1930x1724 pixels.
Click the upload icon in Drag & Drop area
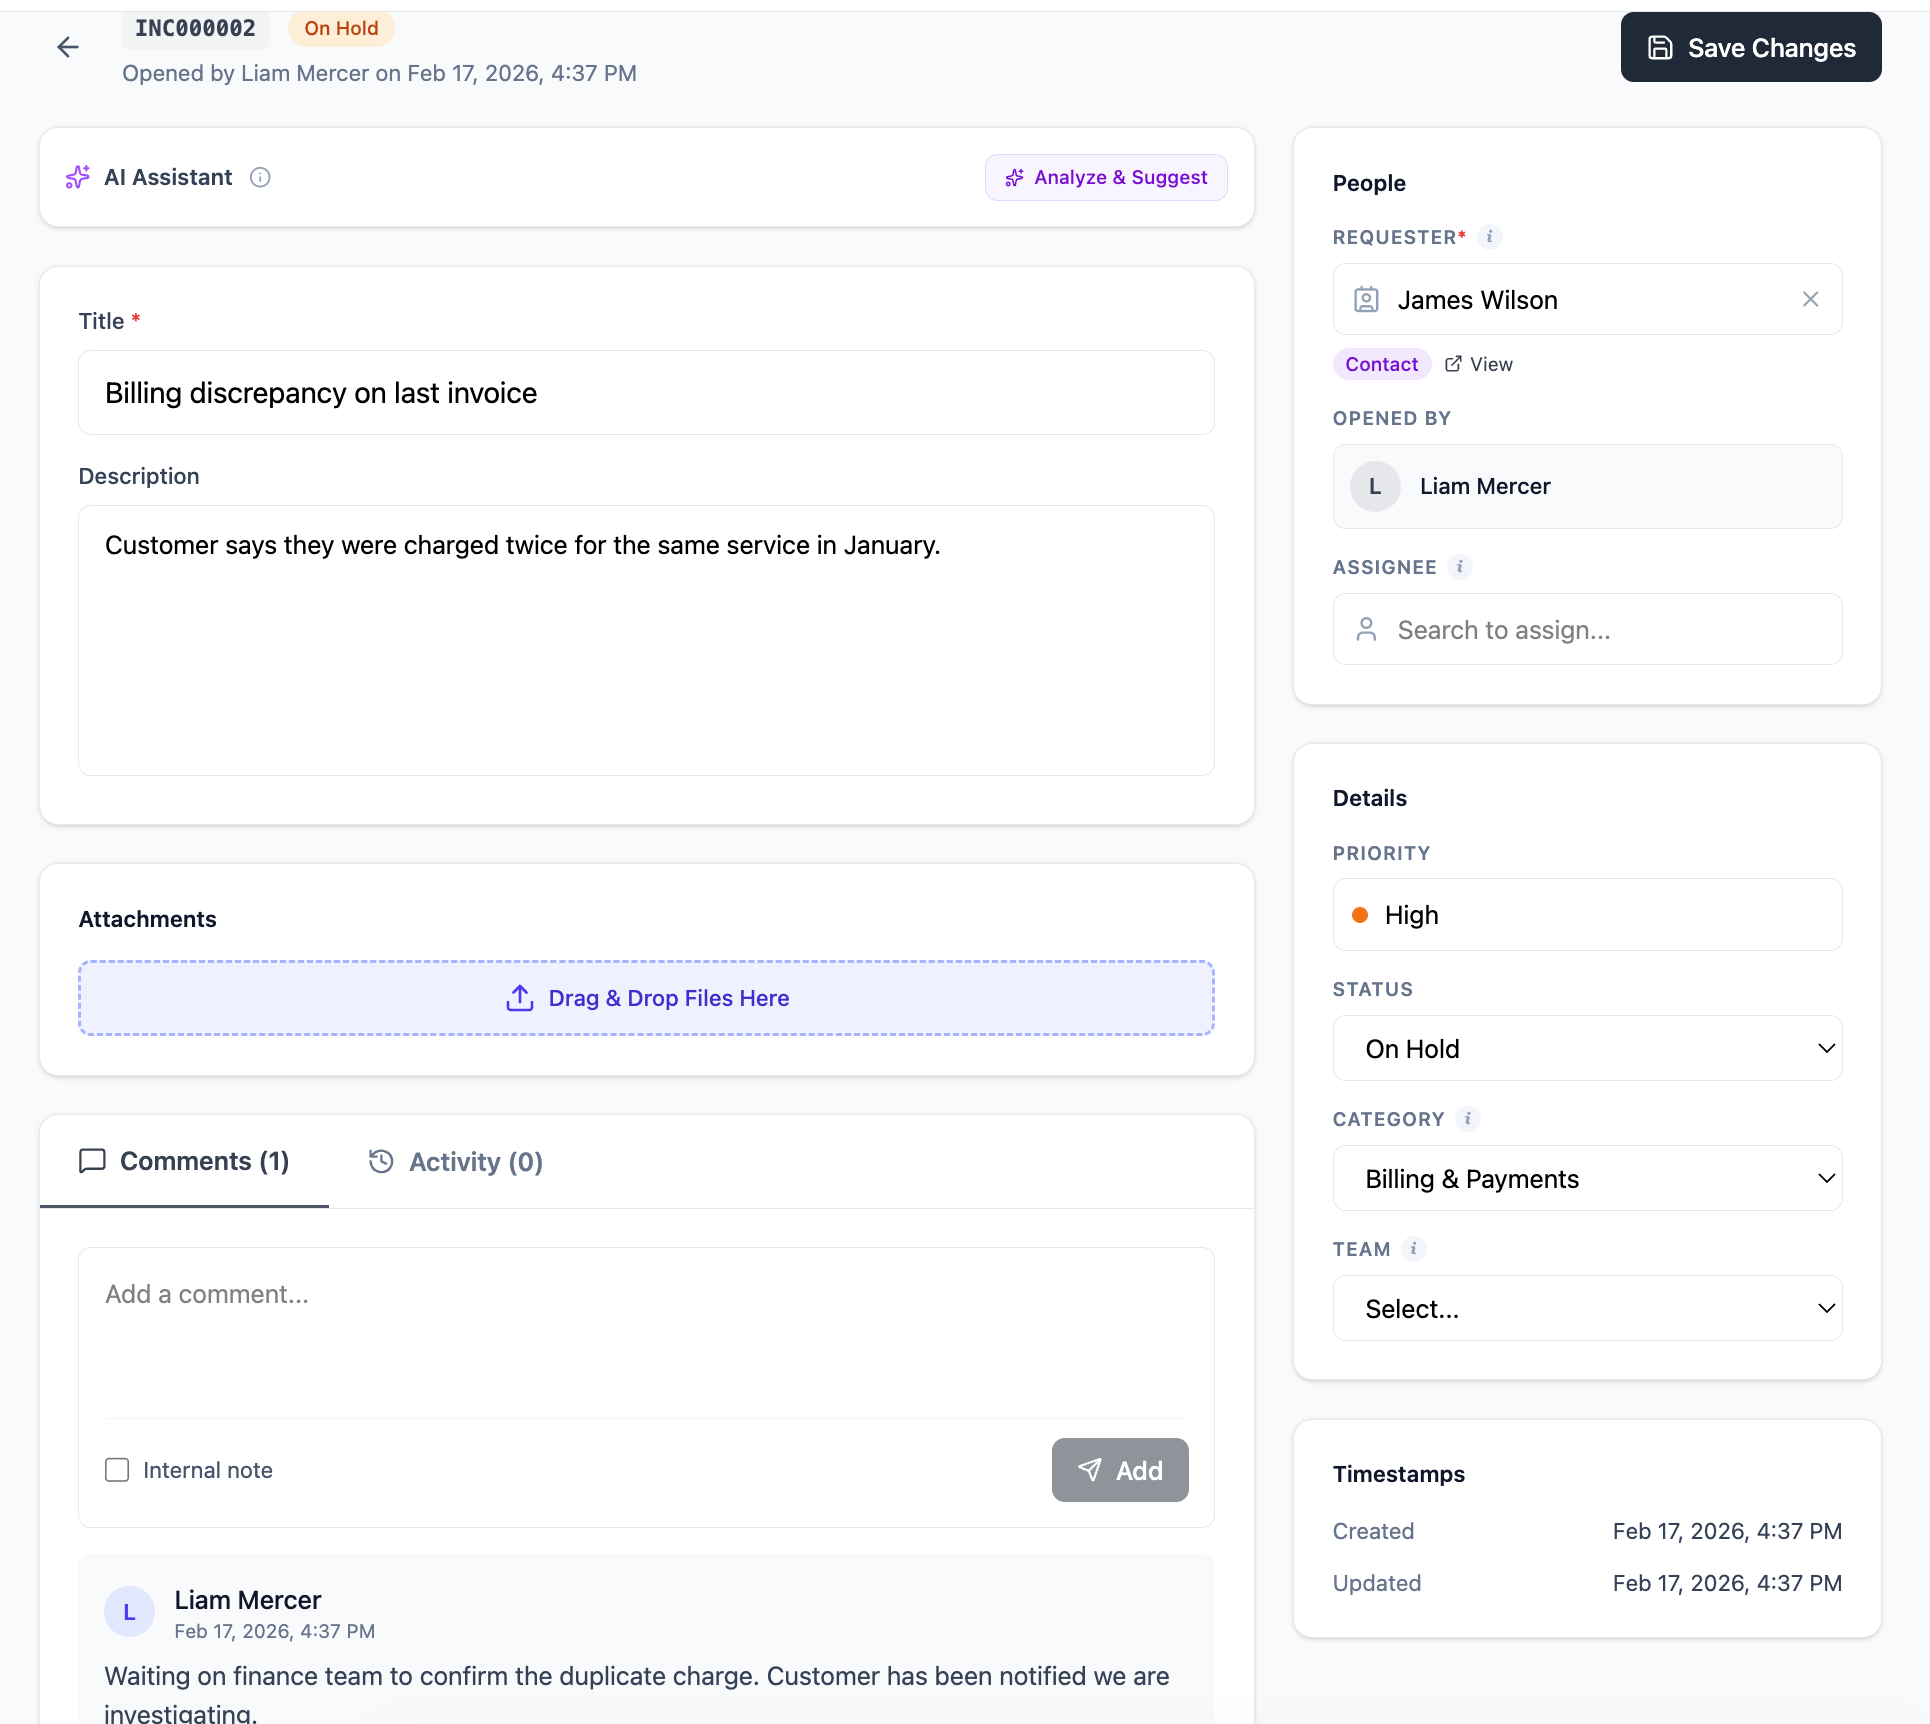click(x=518, y=997)
